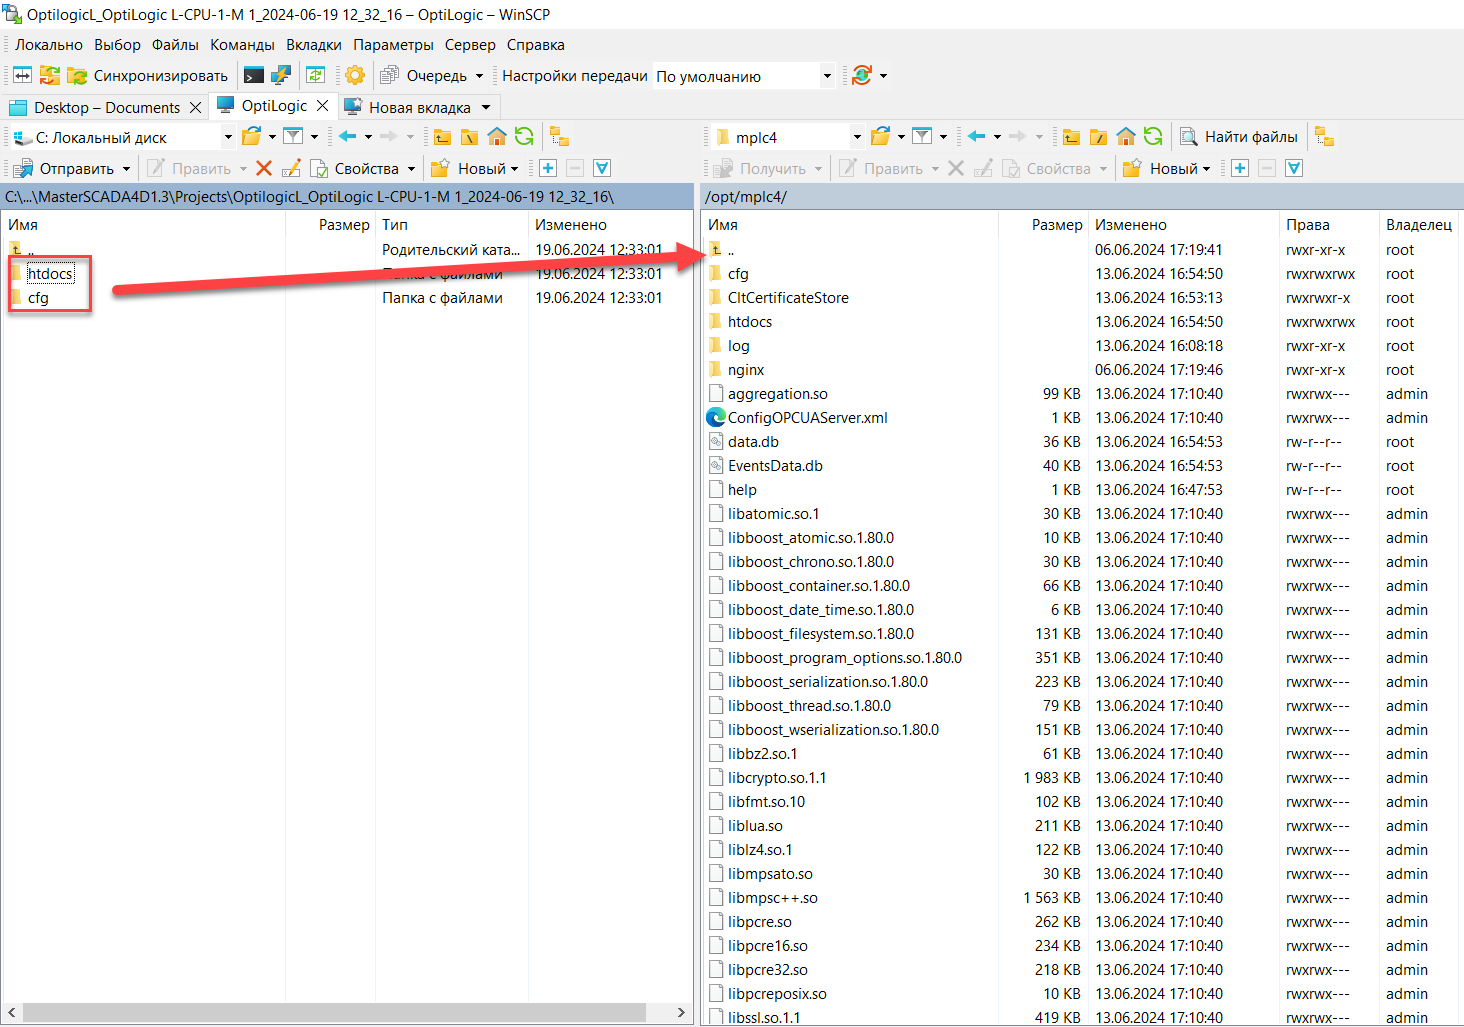Open session in PuTTY icon
Image resolution: width=1464 pixels, height=1027 pixels.
(x=281, y=75)
